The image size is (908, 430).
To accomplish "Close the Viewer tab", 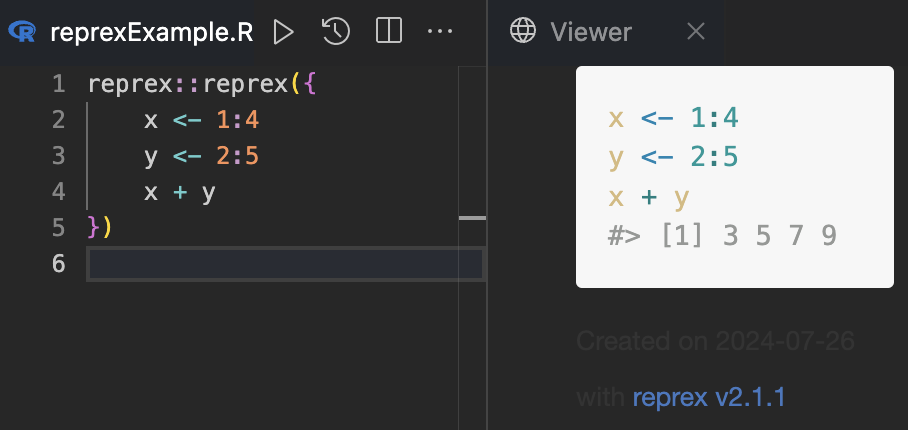I will [696, 32].
